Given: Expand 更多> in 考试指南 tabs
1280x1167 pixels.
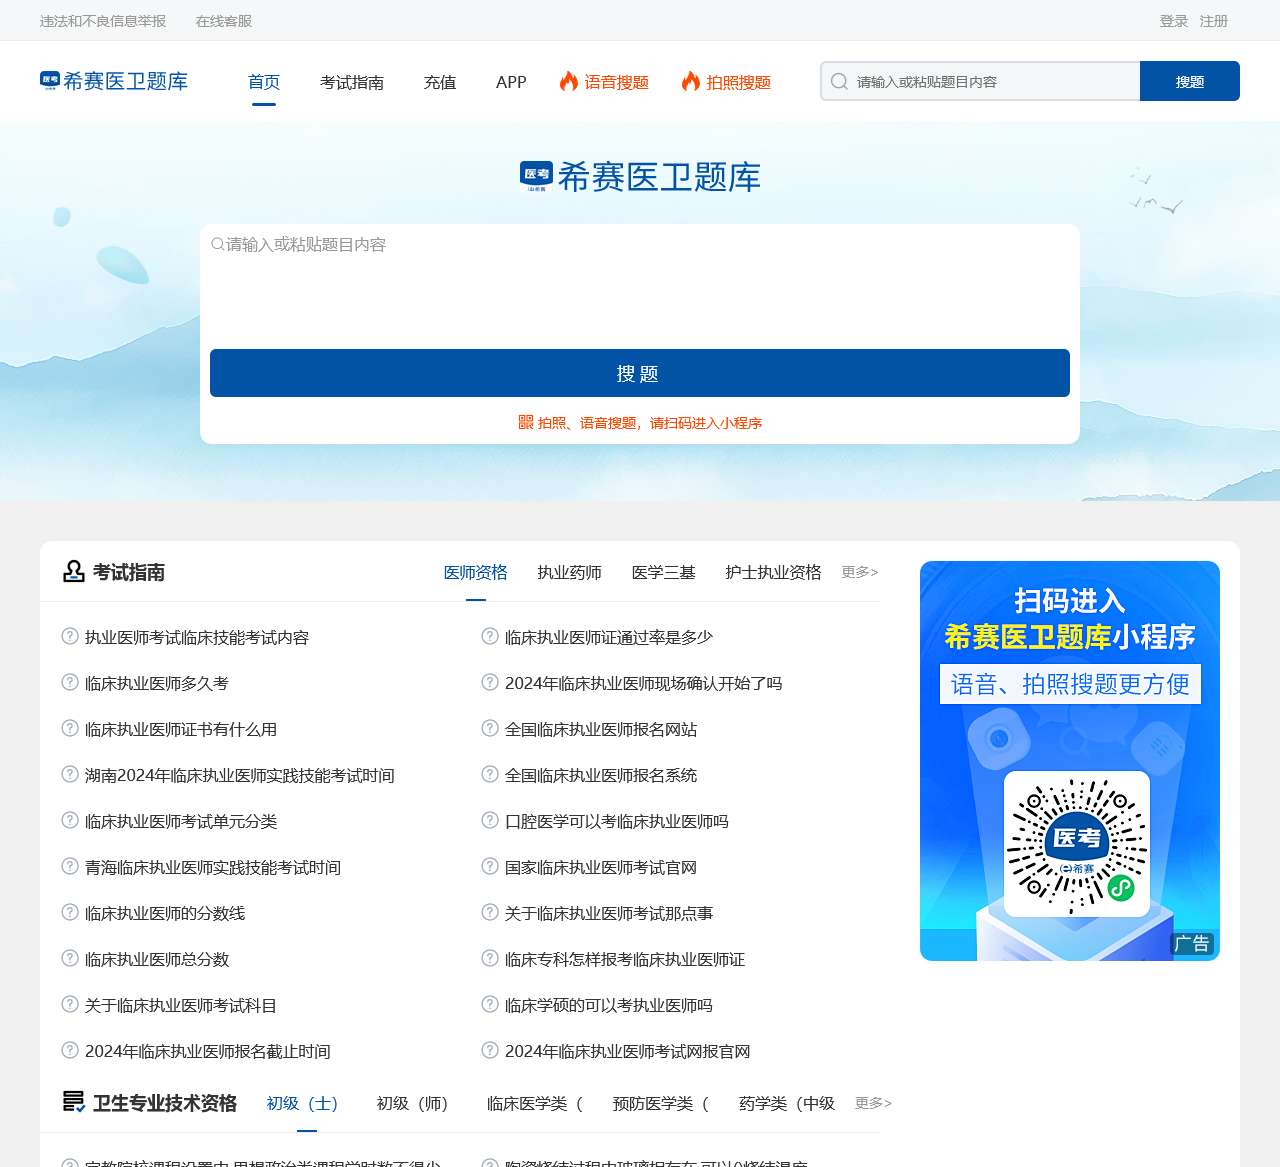Looking at the screenshot, I should point(860,572).
